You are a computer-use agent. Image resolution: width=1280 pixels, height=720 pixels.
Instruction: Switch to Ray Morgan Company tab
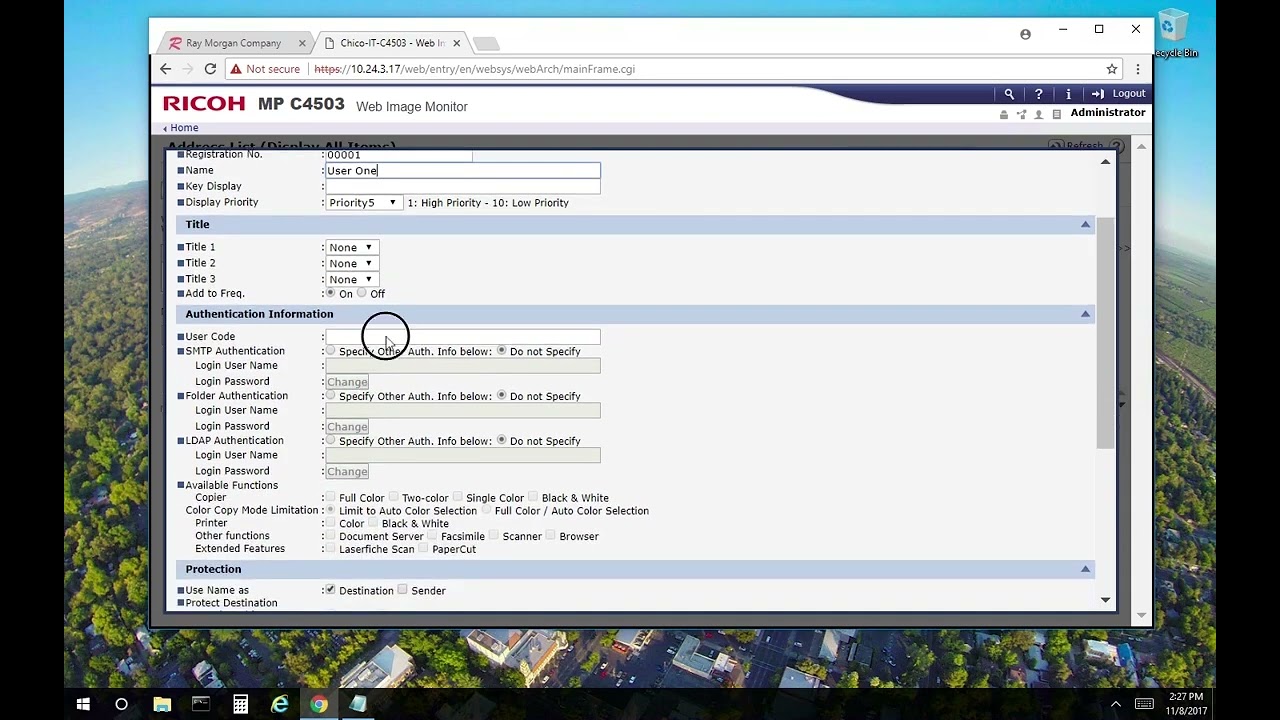(234, 43)
